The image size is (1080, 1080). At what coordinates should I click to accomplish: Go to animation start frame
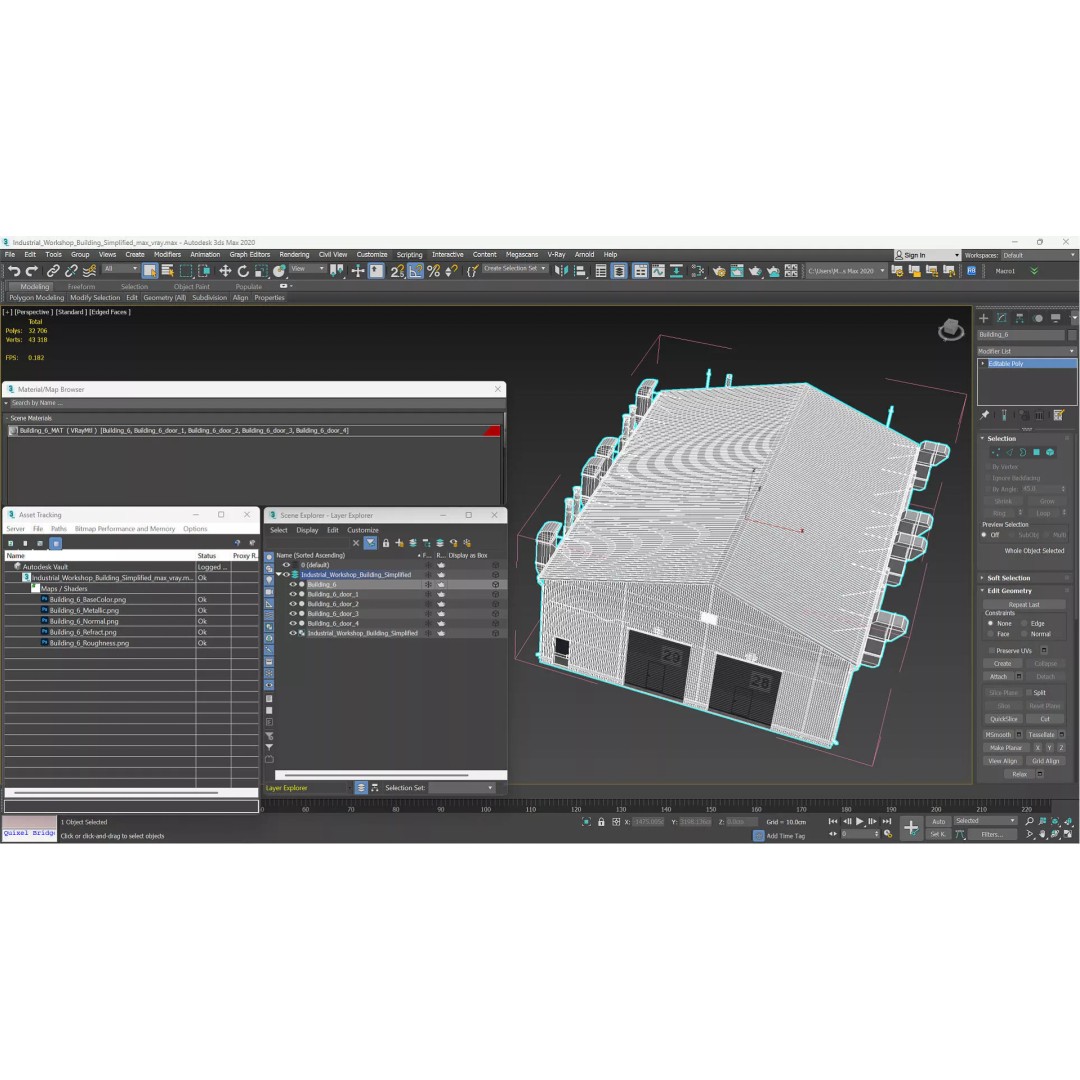point(833,821)
